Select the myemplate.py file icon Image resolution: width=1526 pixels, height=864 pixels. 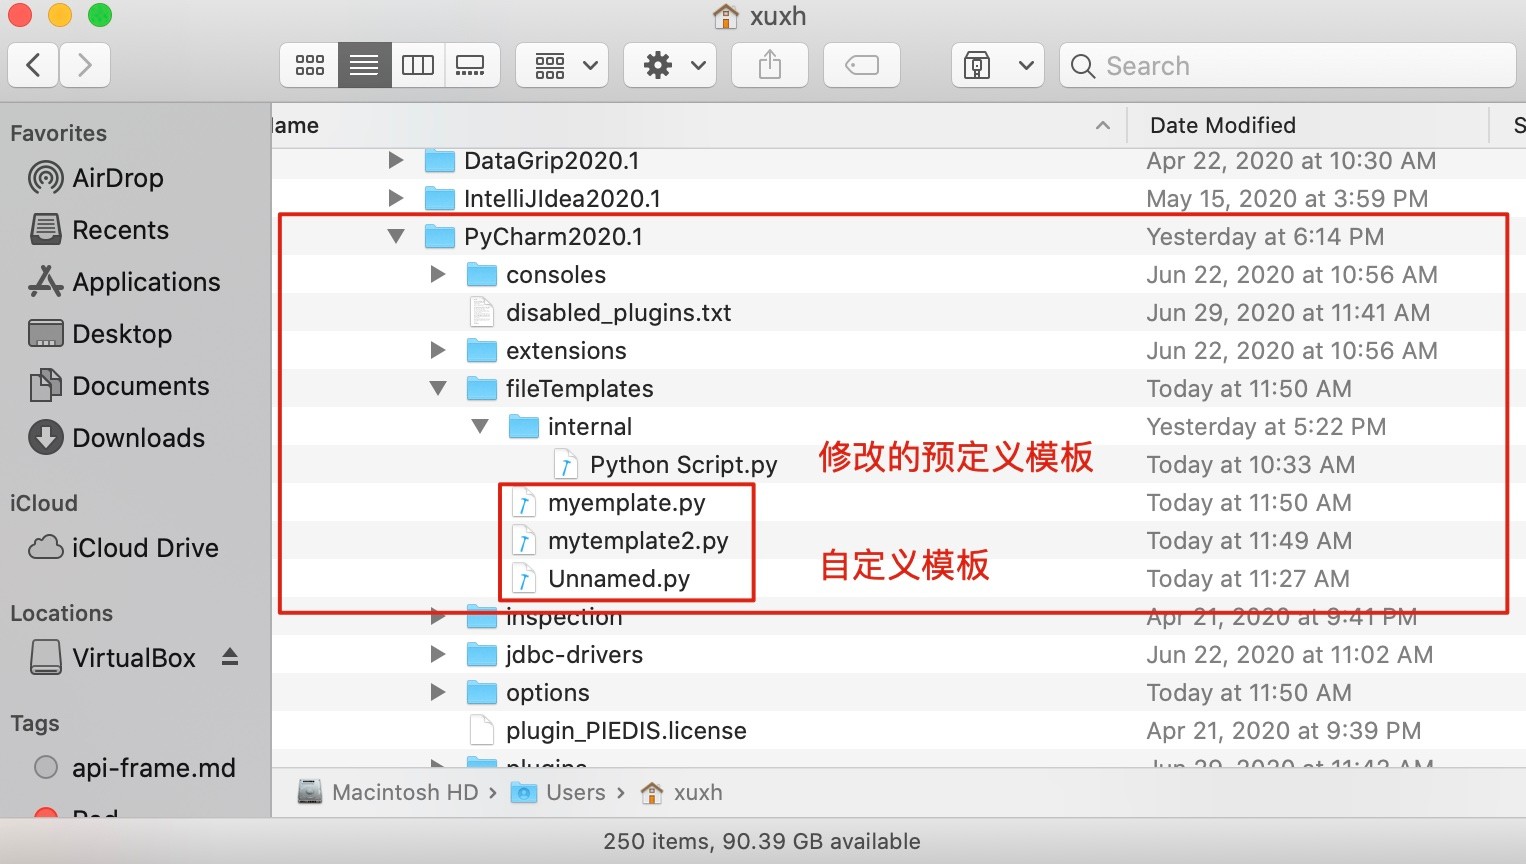524,502
